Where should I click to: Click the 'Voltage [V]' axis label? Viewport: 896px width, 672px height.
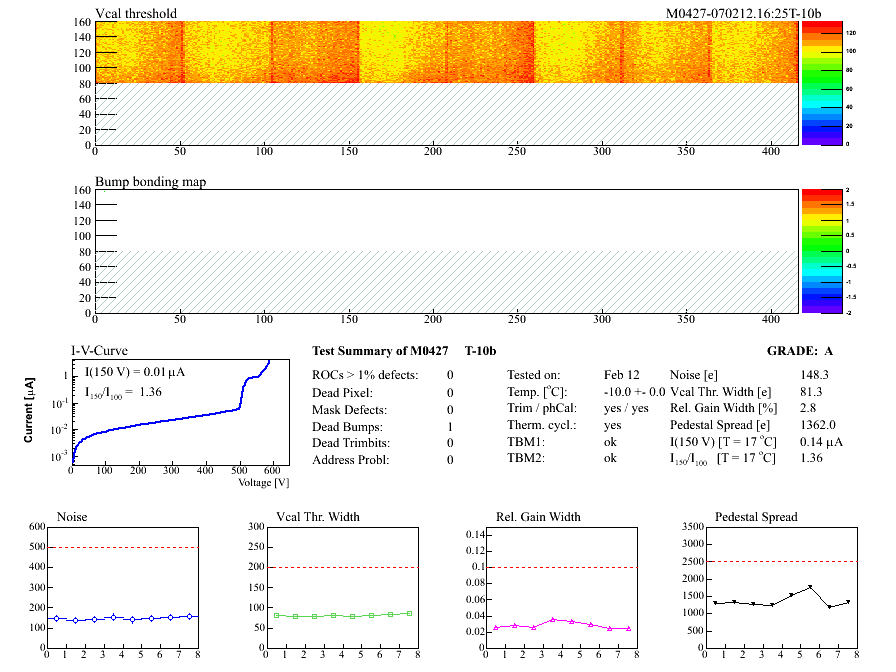pyautogui.click(x=263, y=482)
